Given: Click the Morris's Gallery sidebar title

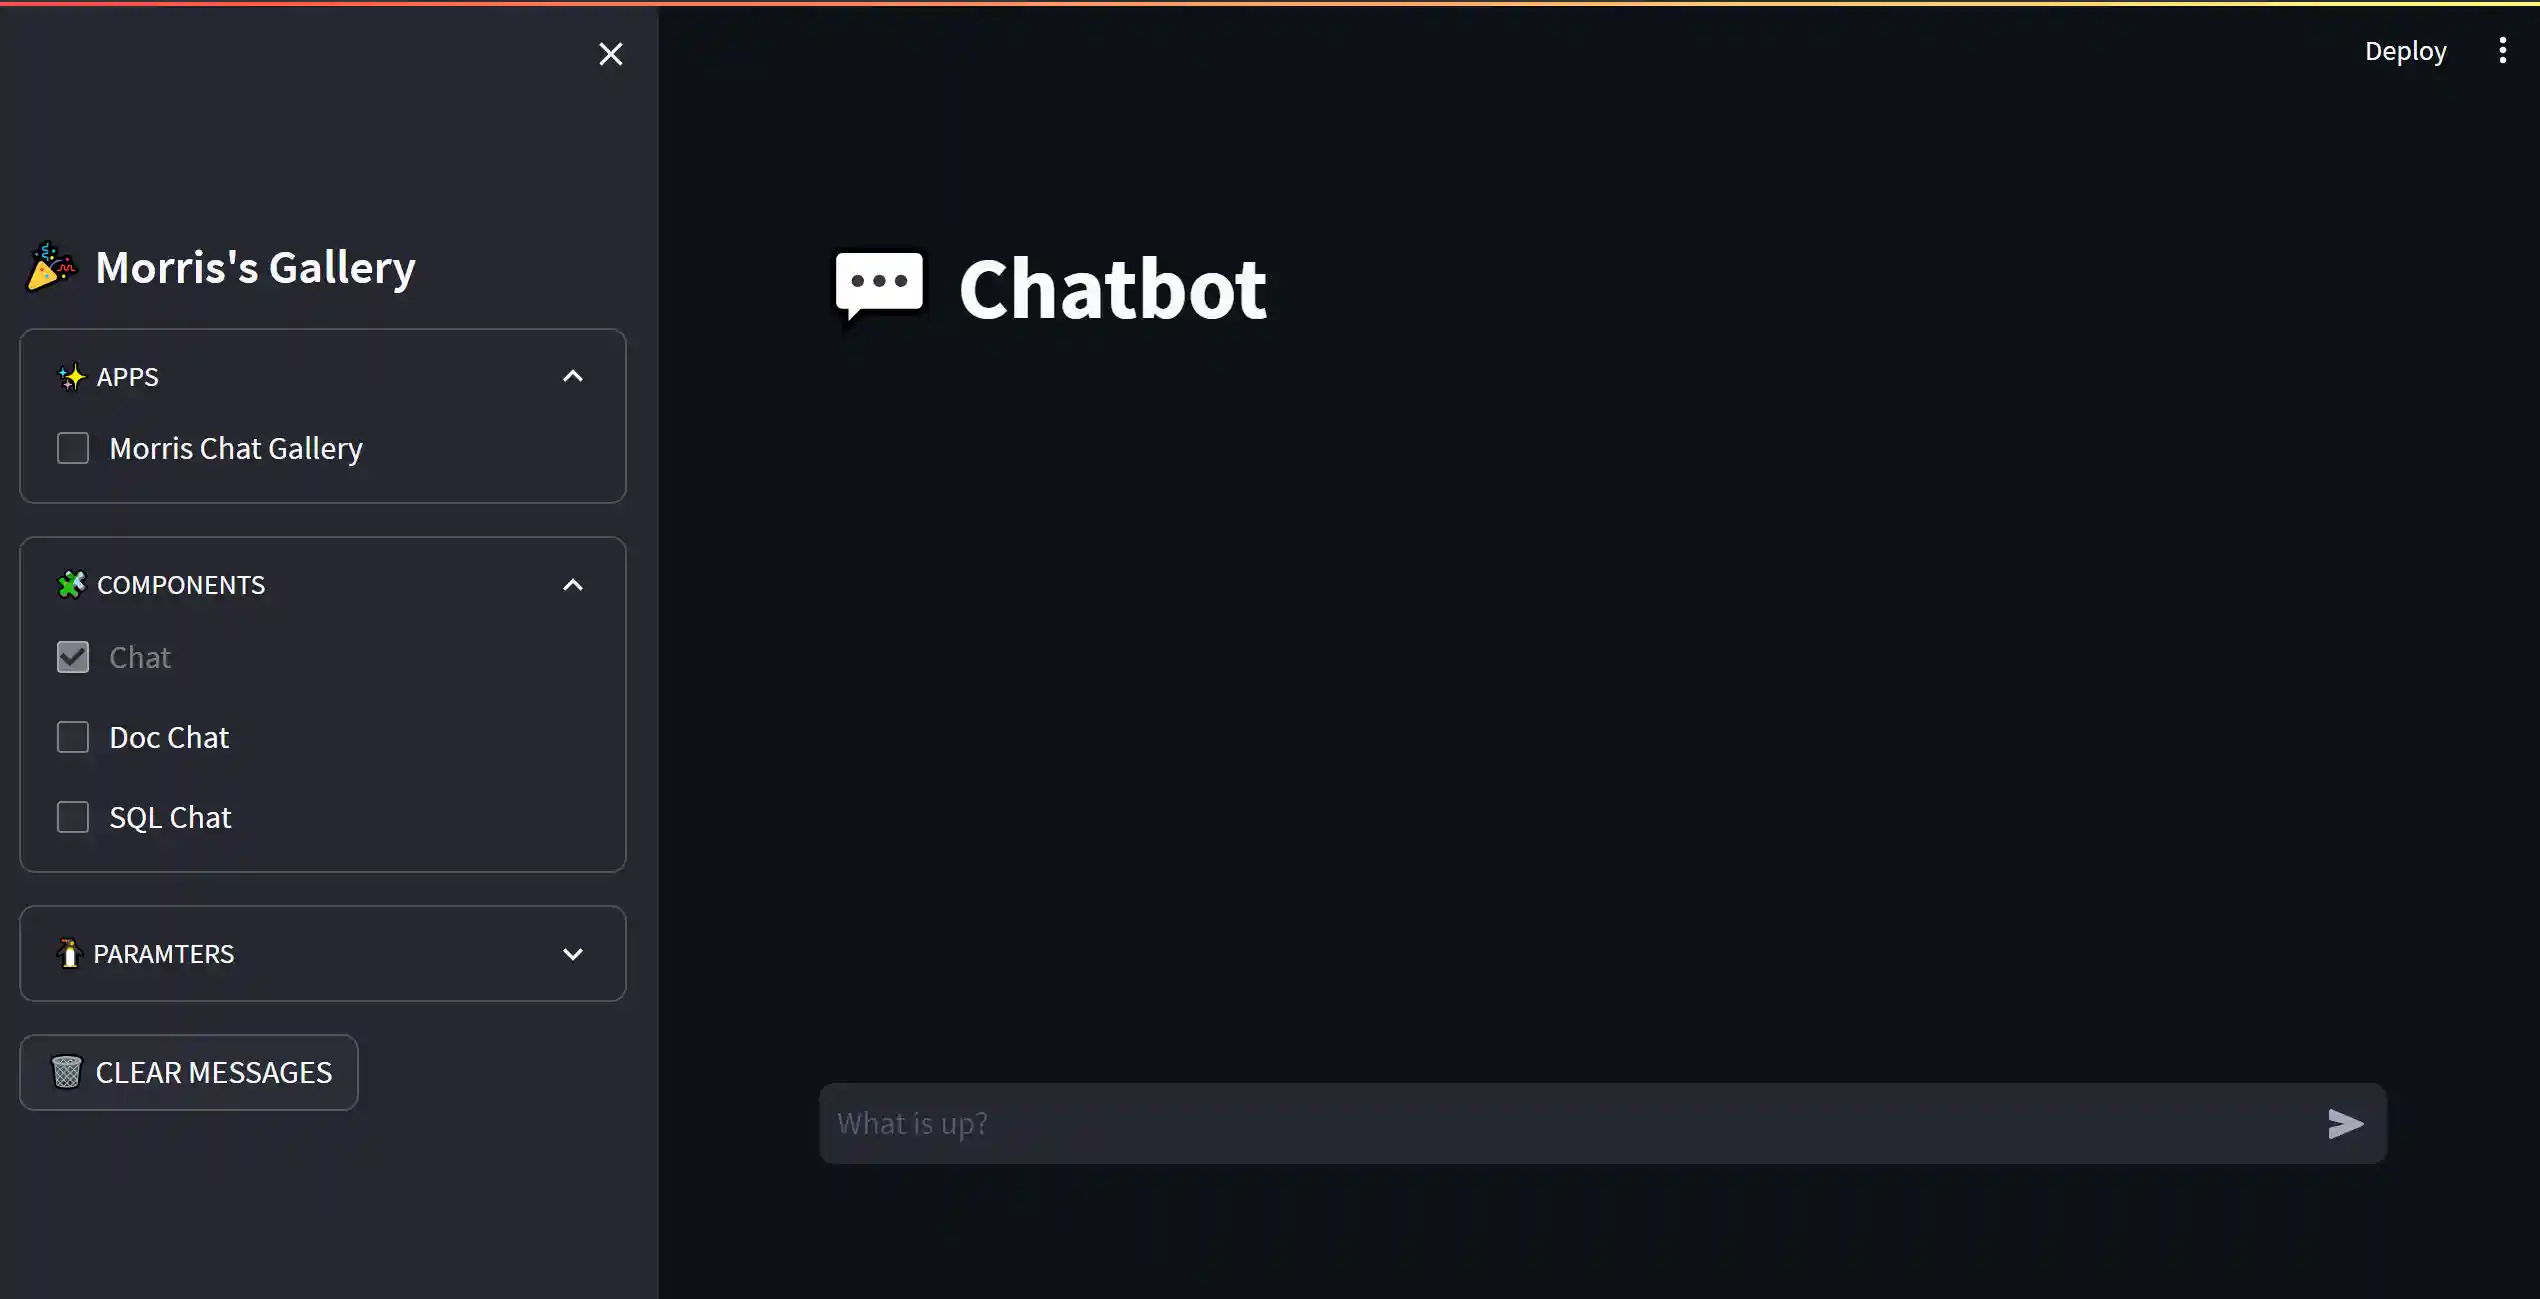Looking at the screenshot, I should [x=255, y=267].
